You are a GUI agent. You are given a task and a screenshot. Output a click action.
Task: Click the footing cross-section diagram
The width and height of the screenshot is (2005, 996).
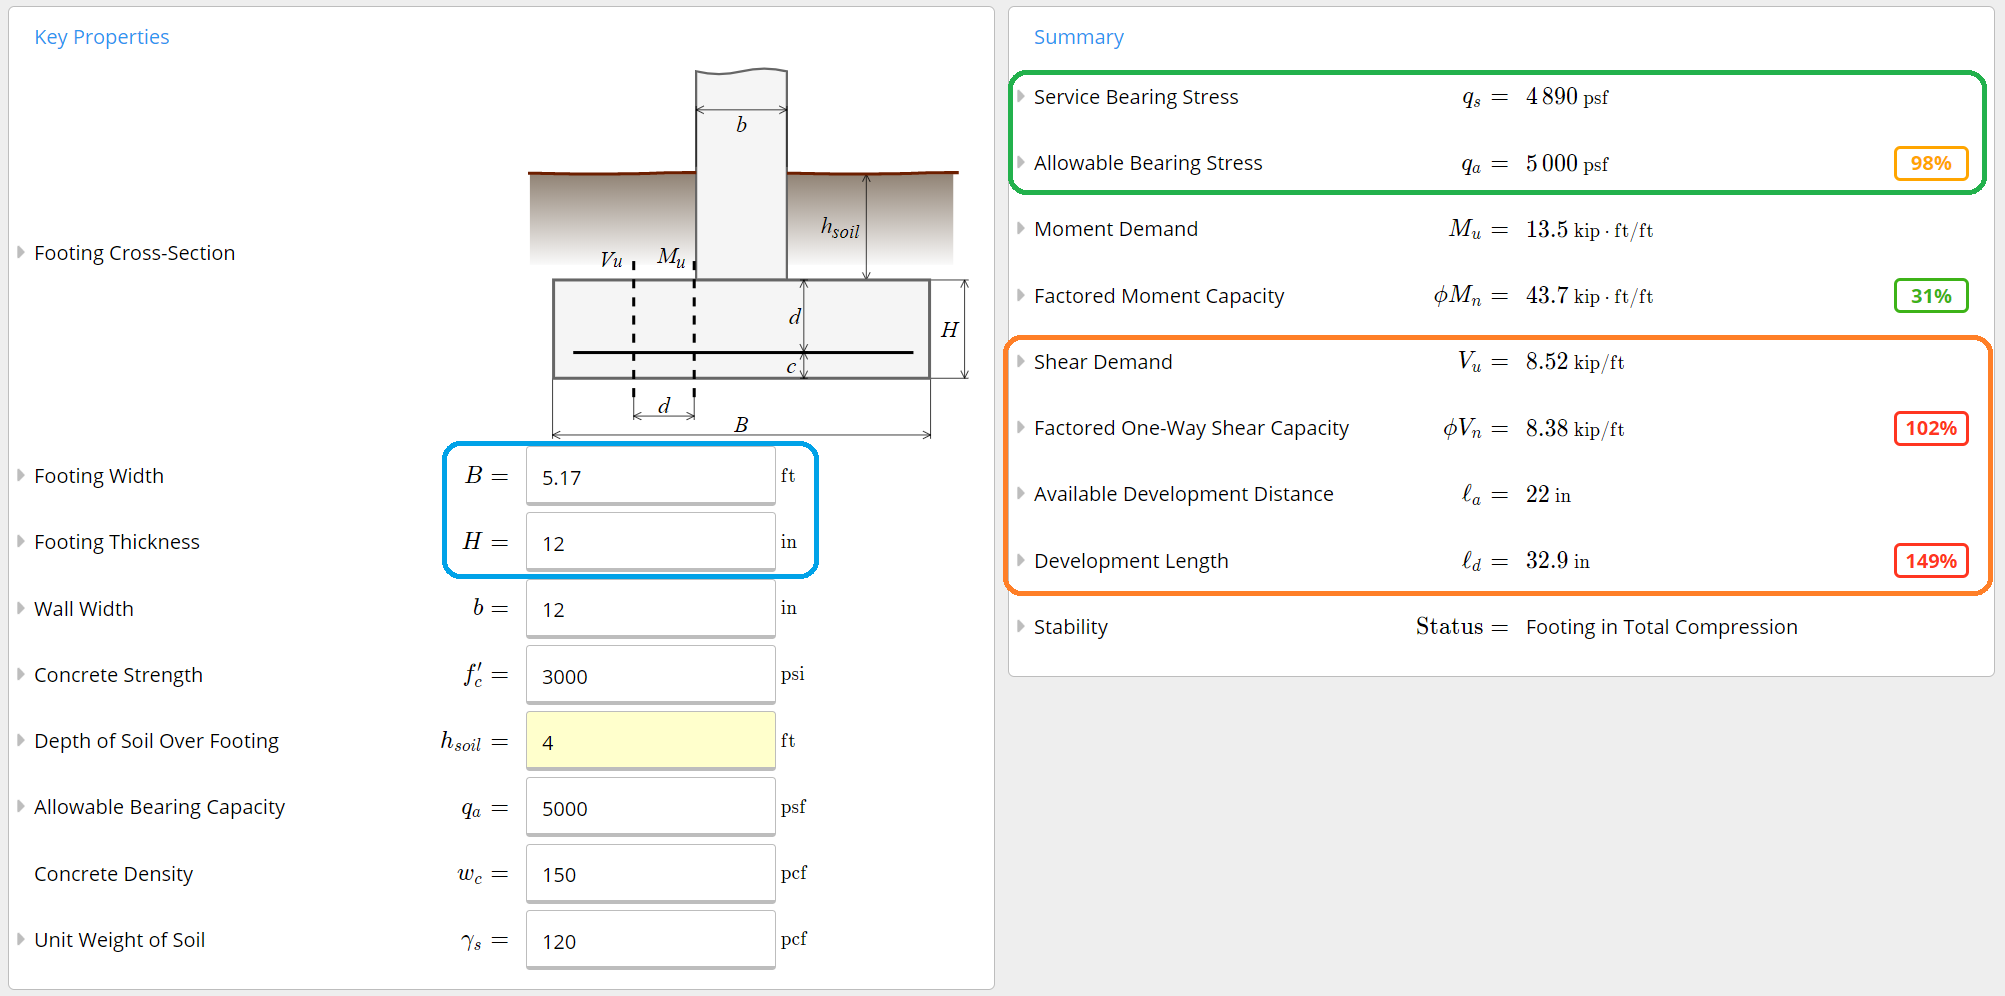(748, 254)
